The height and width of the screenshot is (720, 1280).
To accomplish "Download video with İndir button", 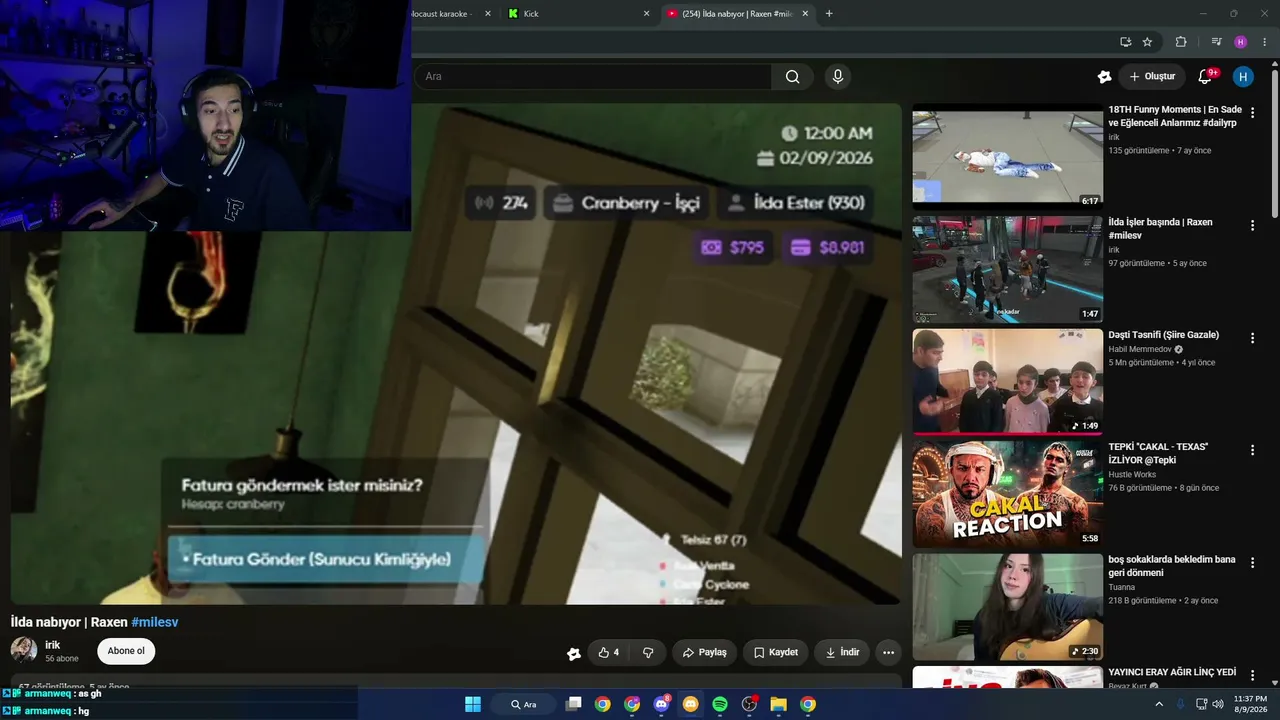I will tap(842, 653).
